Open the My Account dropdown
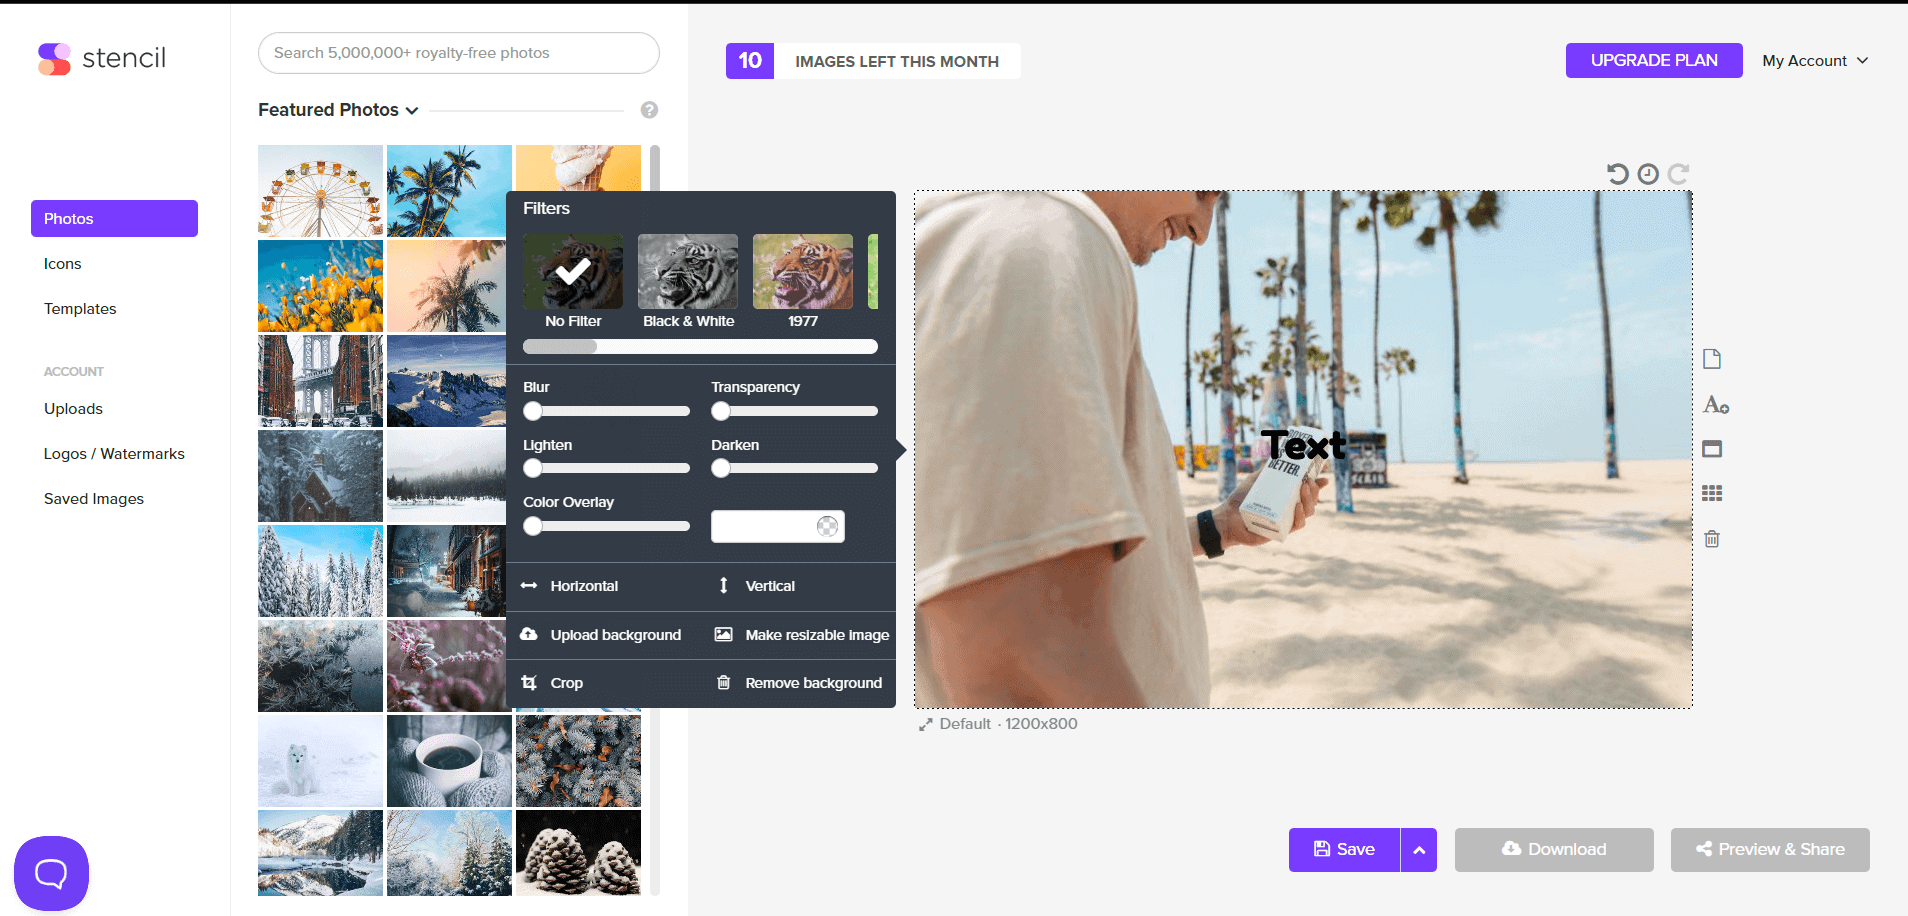The image size is (1908, 916). point(1813,60)
